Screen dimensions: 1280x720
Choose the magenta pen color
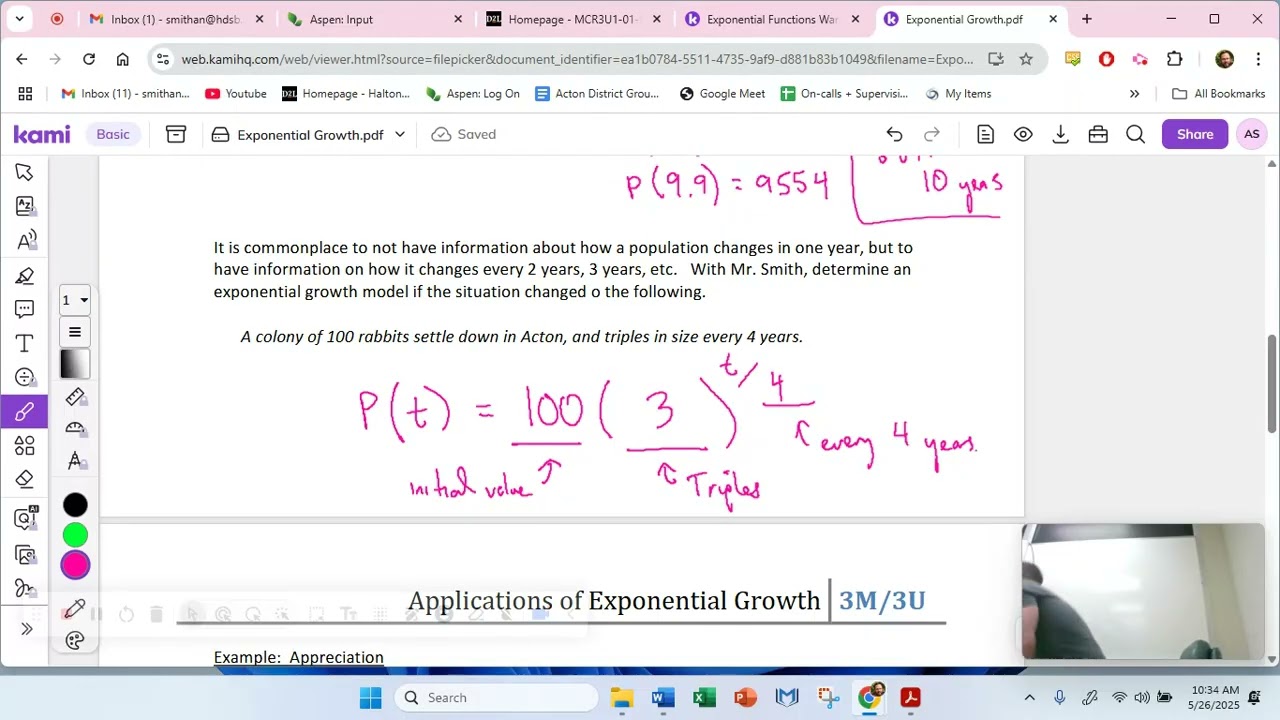tap(75, 565)
